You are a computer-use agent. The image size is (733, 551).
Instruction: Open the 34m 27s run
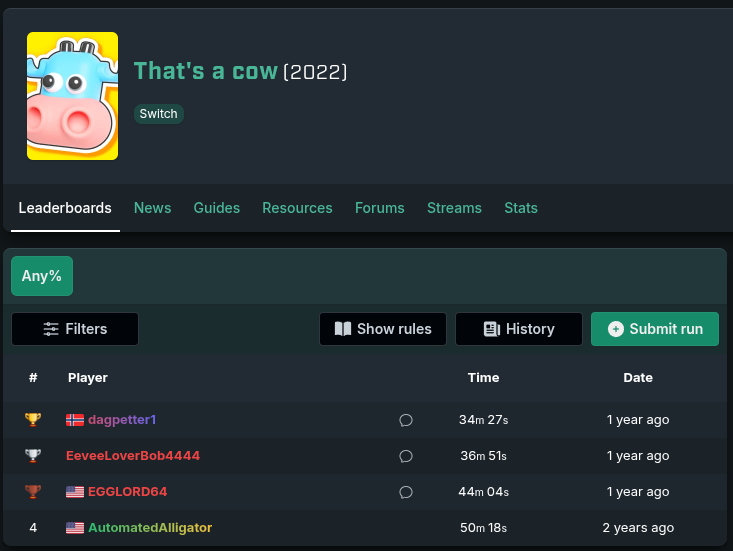(x=483, y=420)
